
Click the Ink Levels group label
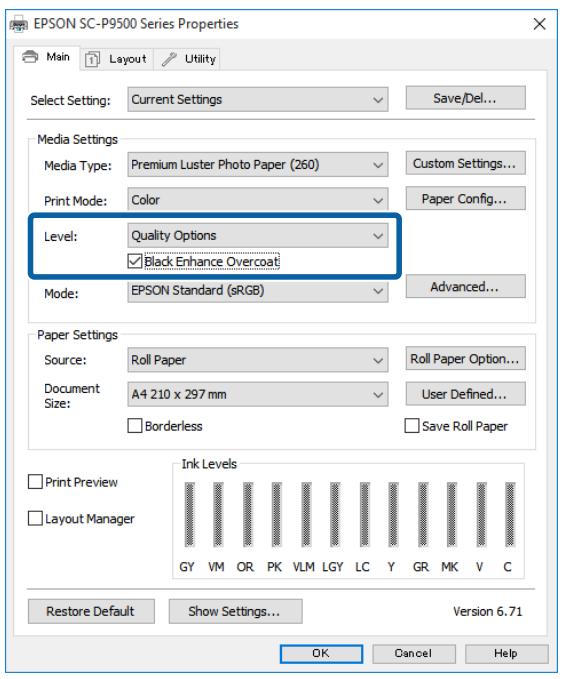tap(209, 464)
